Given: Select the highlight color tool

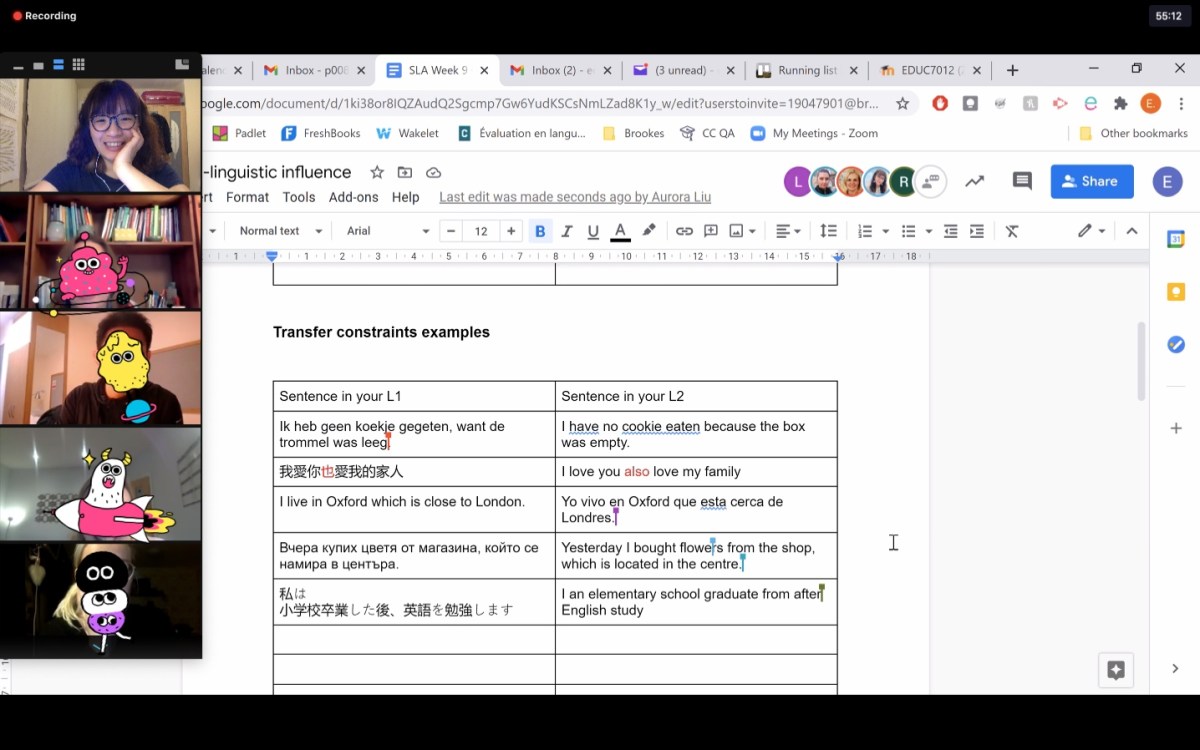Looking at the screenshot, I should (648, 230).
